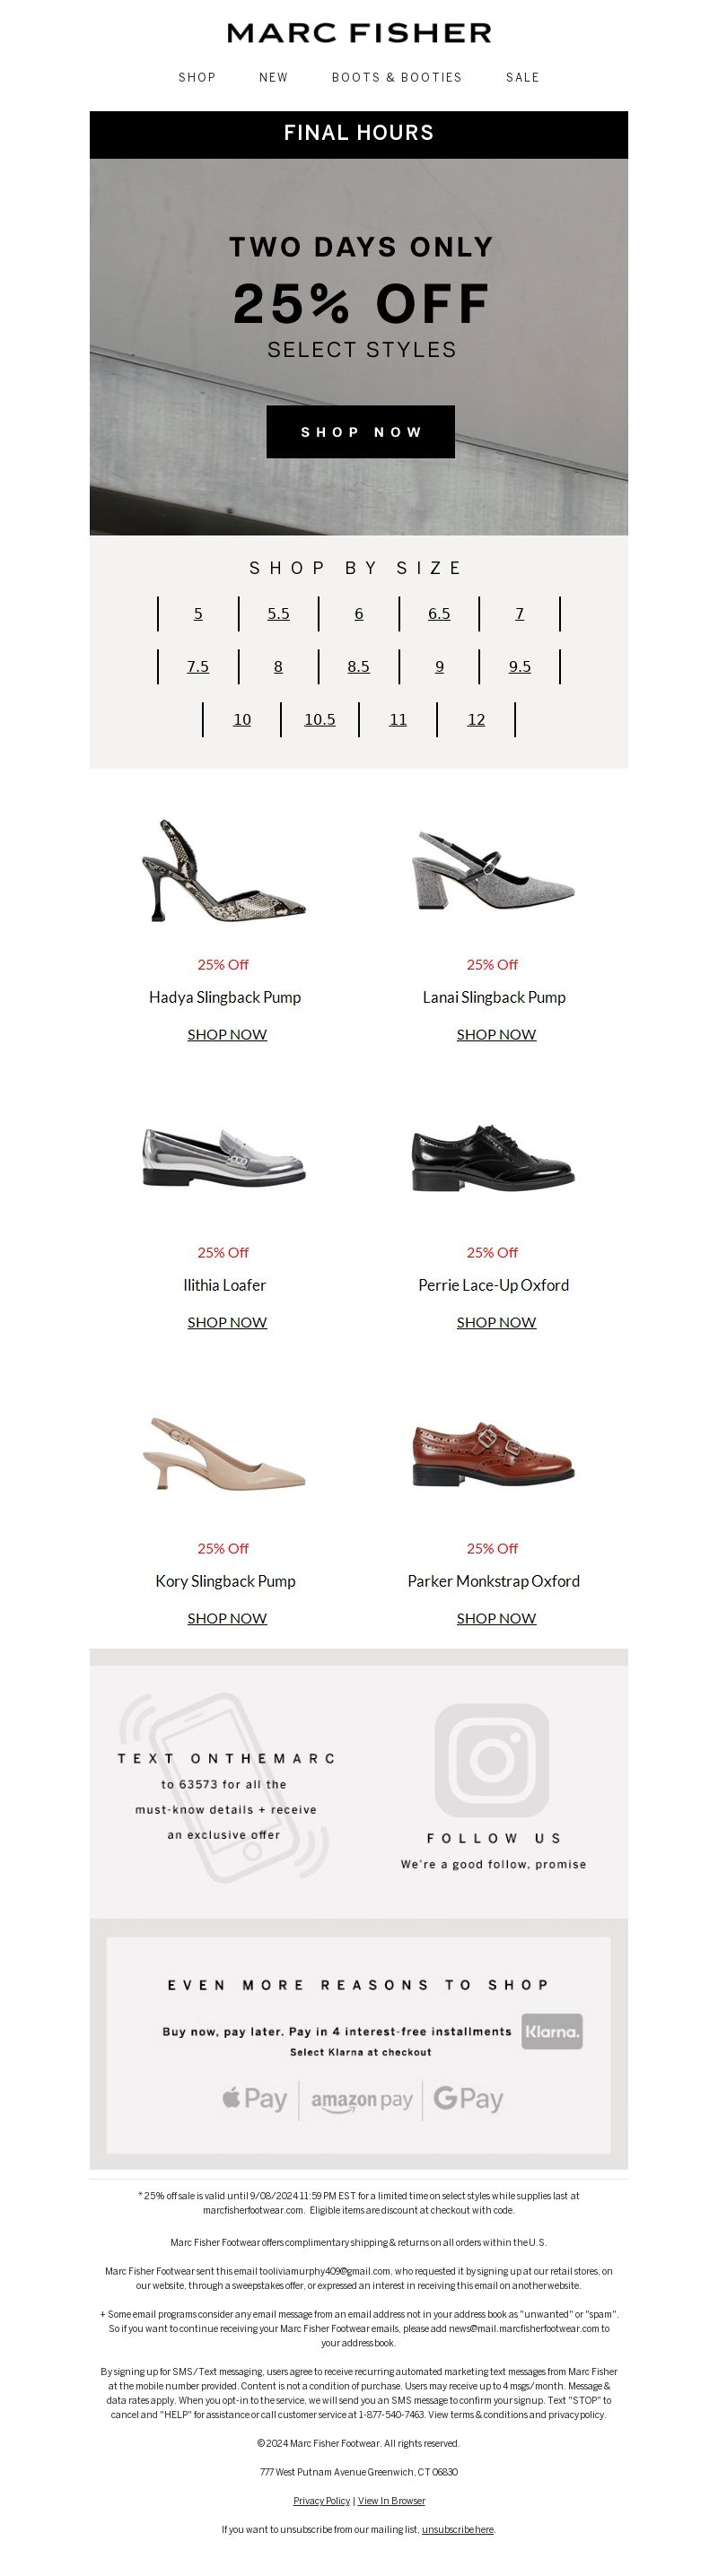Click the unsubscribe here link
This screenshot has width=718, height=2576.
457,2529
